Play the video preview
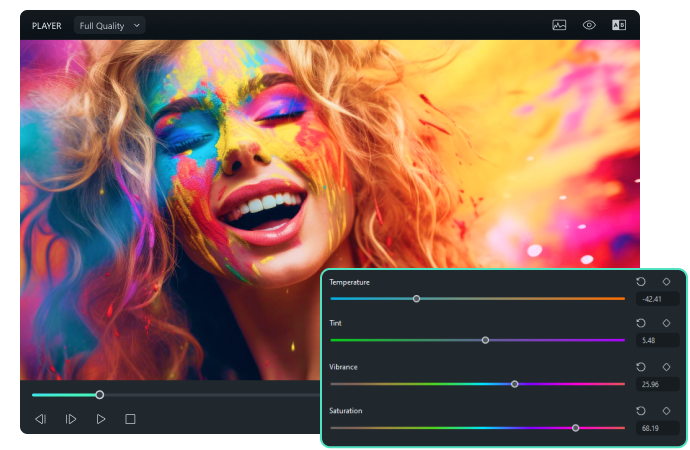690x450 pixels. 101,419
